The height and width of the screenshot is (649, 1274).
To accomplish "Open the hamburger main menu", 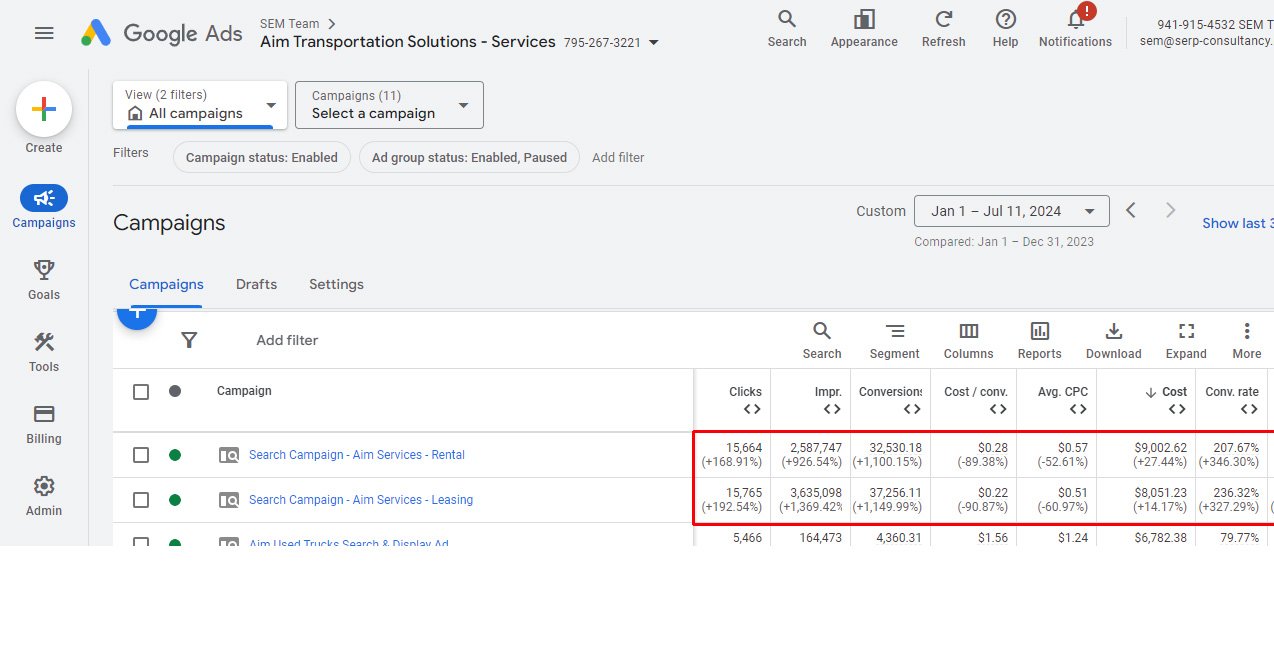I will click(x=44, y=33).
